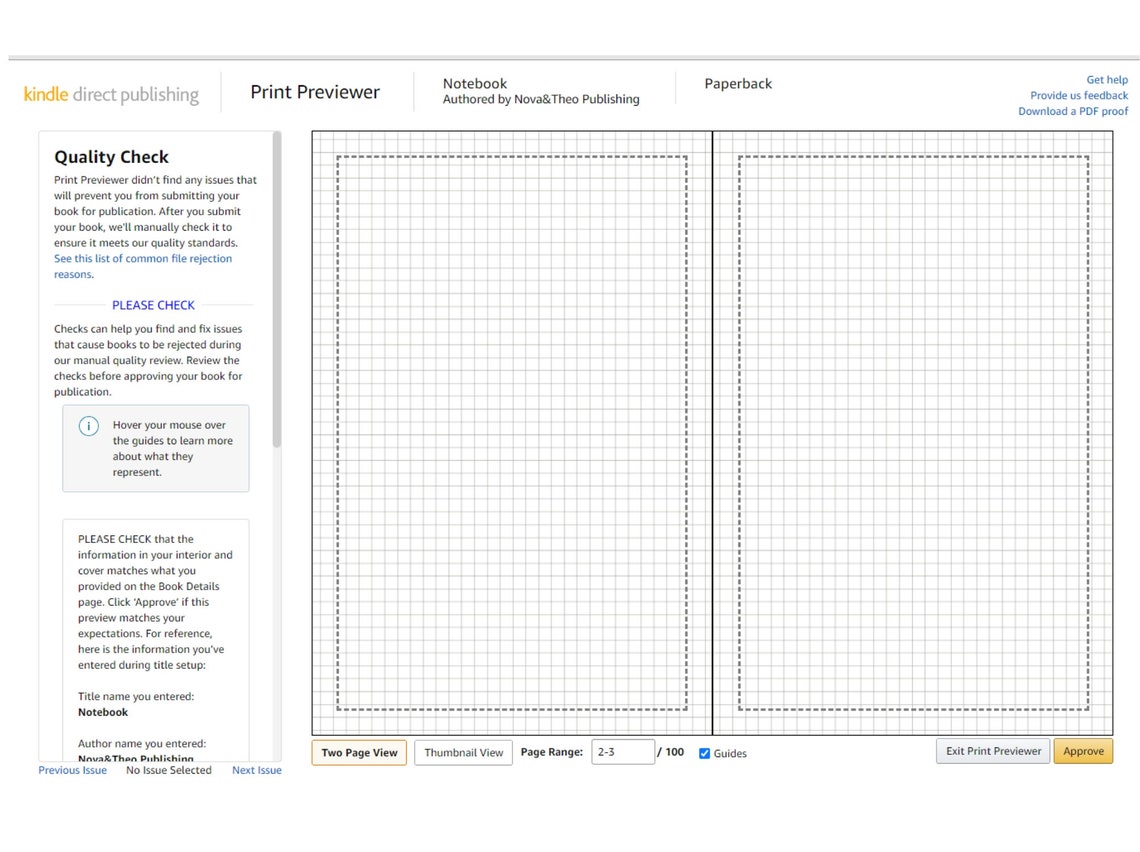Click the info icon in hover tip box
The height and width of the screenshot is (852, 1140).
pyautogui.click(x=89, y=426)
